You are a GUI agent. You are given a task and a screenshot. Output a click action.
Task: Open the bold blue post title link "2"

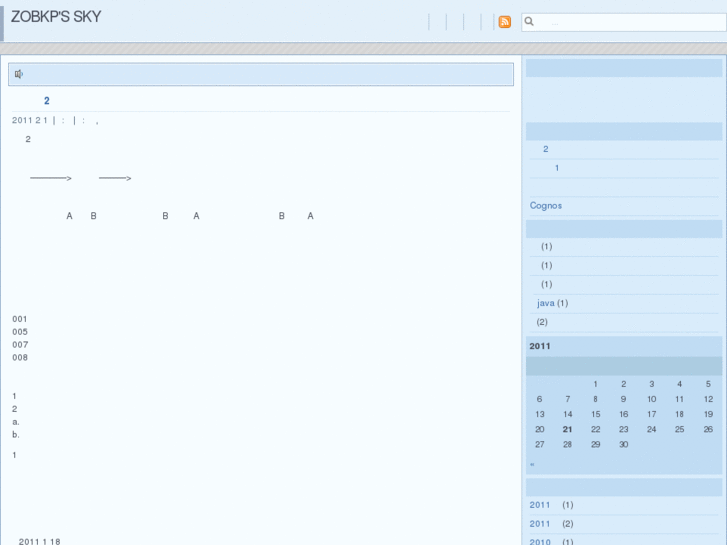pyautogui.click(x=46, y=101)
